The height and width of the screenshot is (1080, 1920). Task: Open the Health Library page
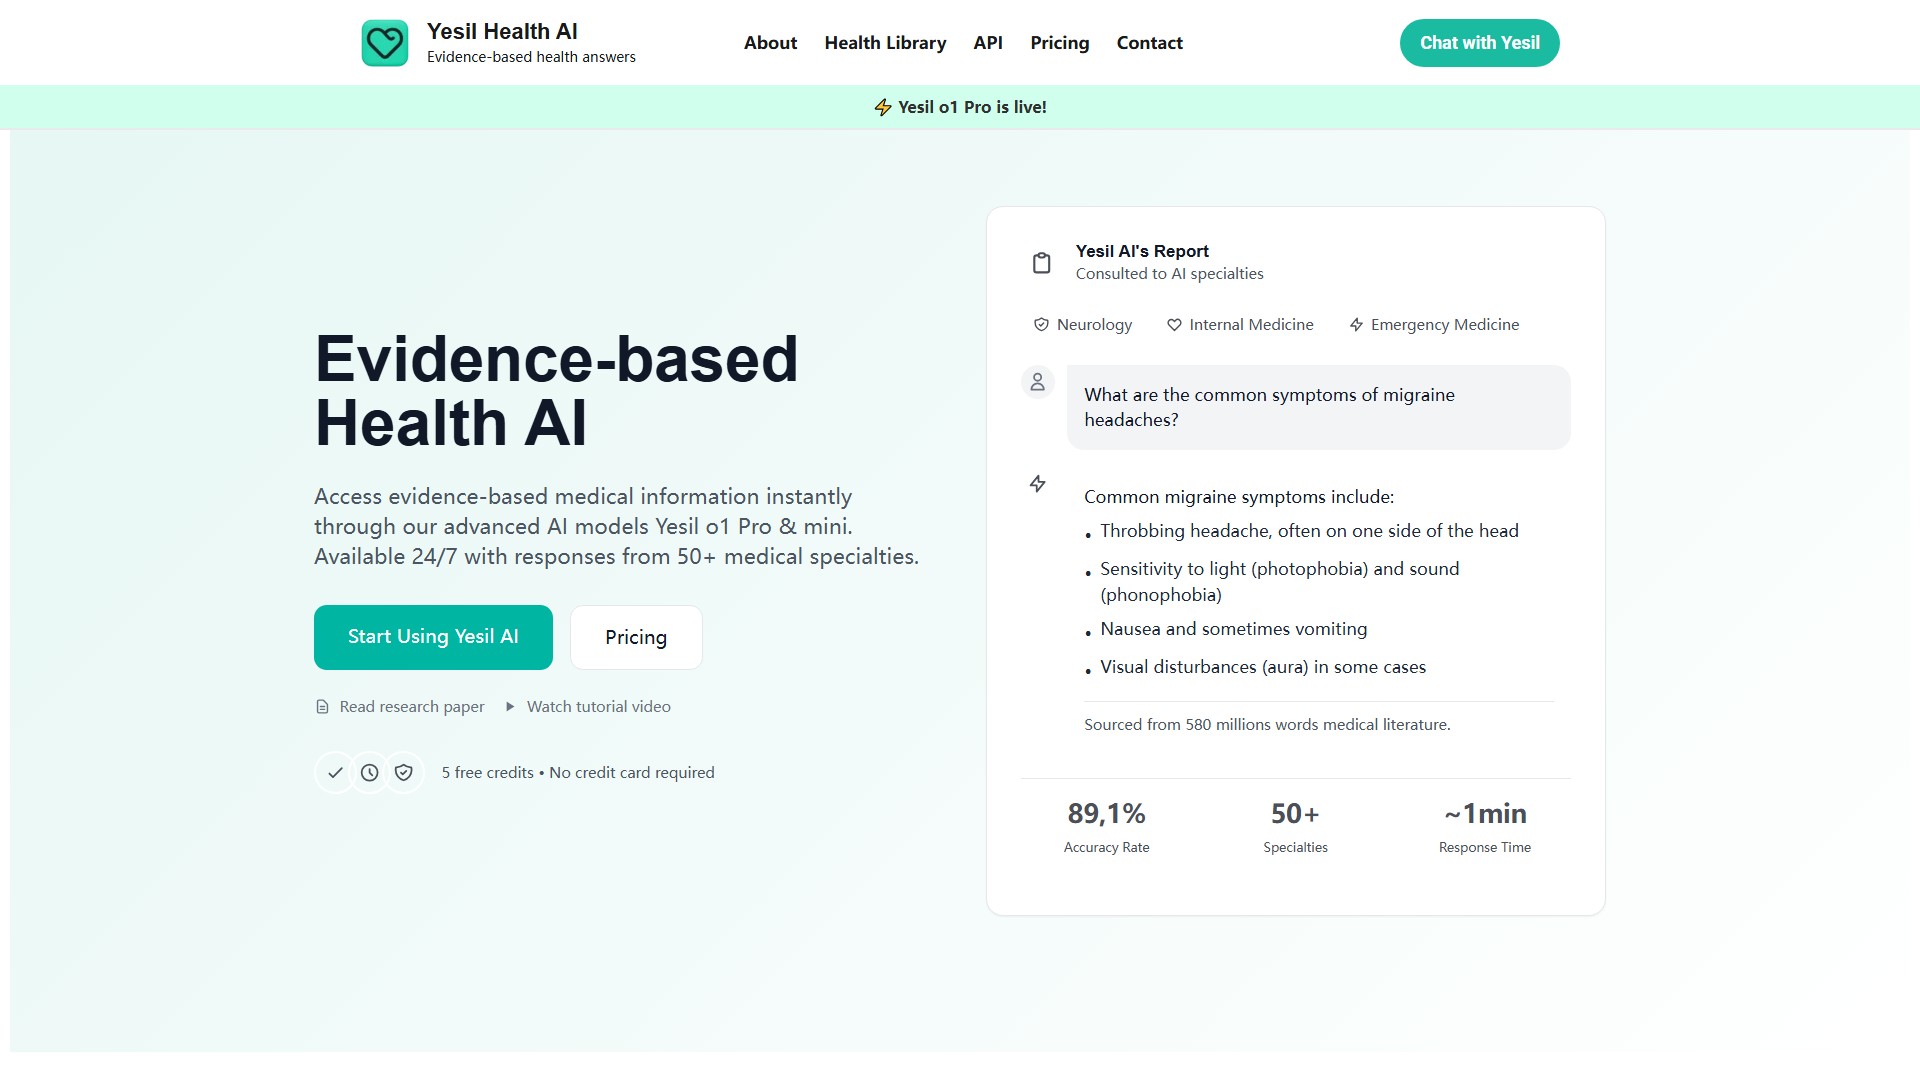point(885,43)
